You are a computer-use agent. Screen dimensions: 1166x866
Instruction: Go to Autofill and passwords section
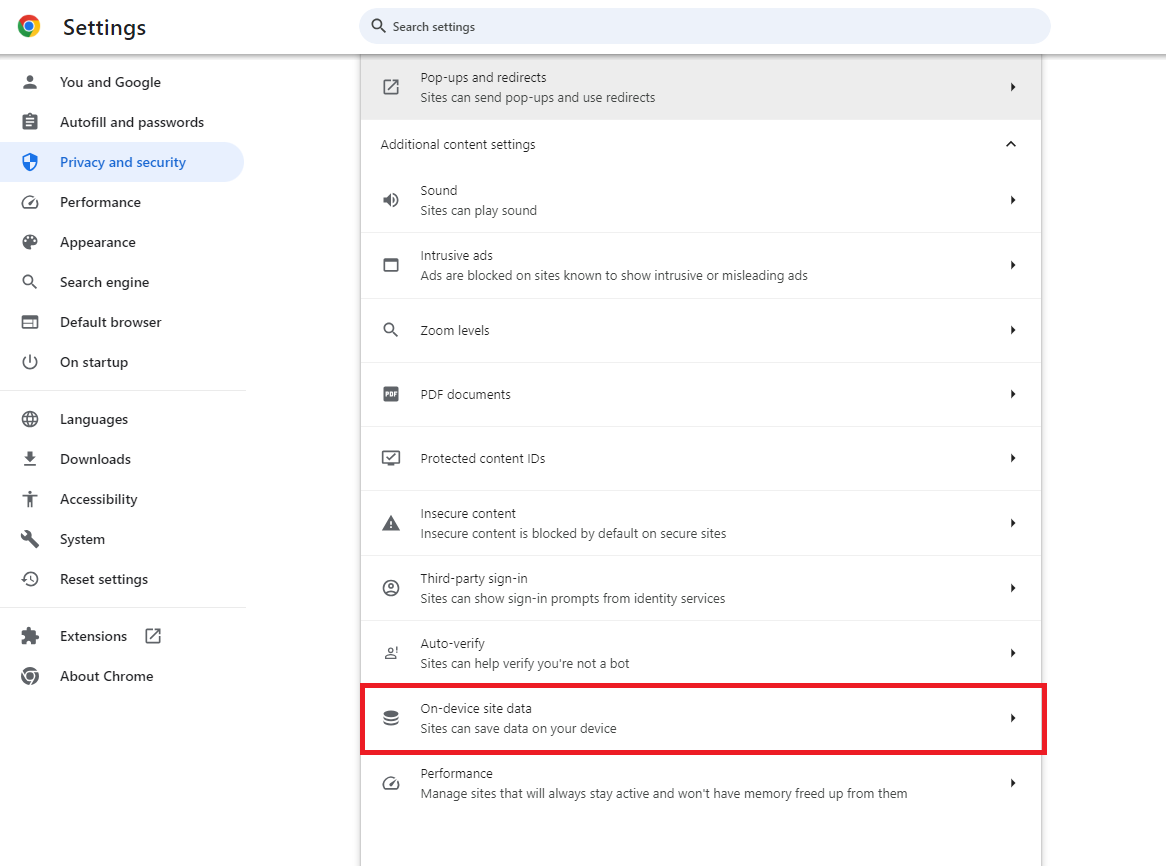pyautogui.click(x=131, y=122)
